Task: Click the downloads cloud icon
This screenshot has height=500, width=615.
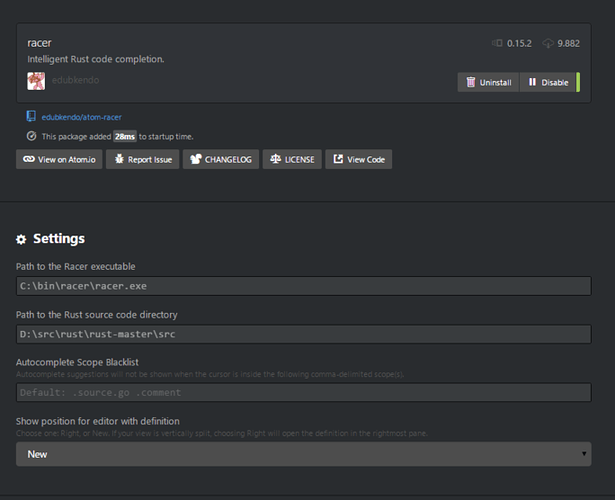Action: [x=548, y=43]
